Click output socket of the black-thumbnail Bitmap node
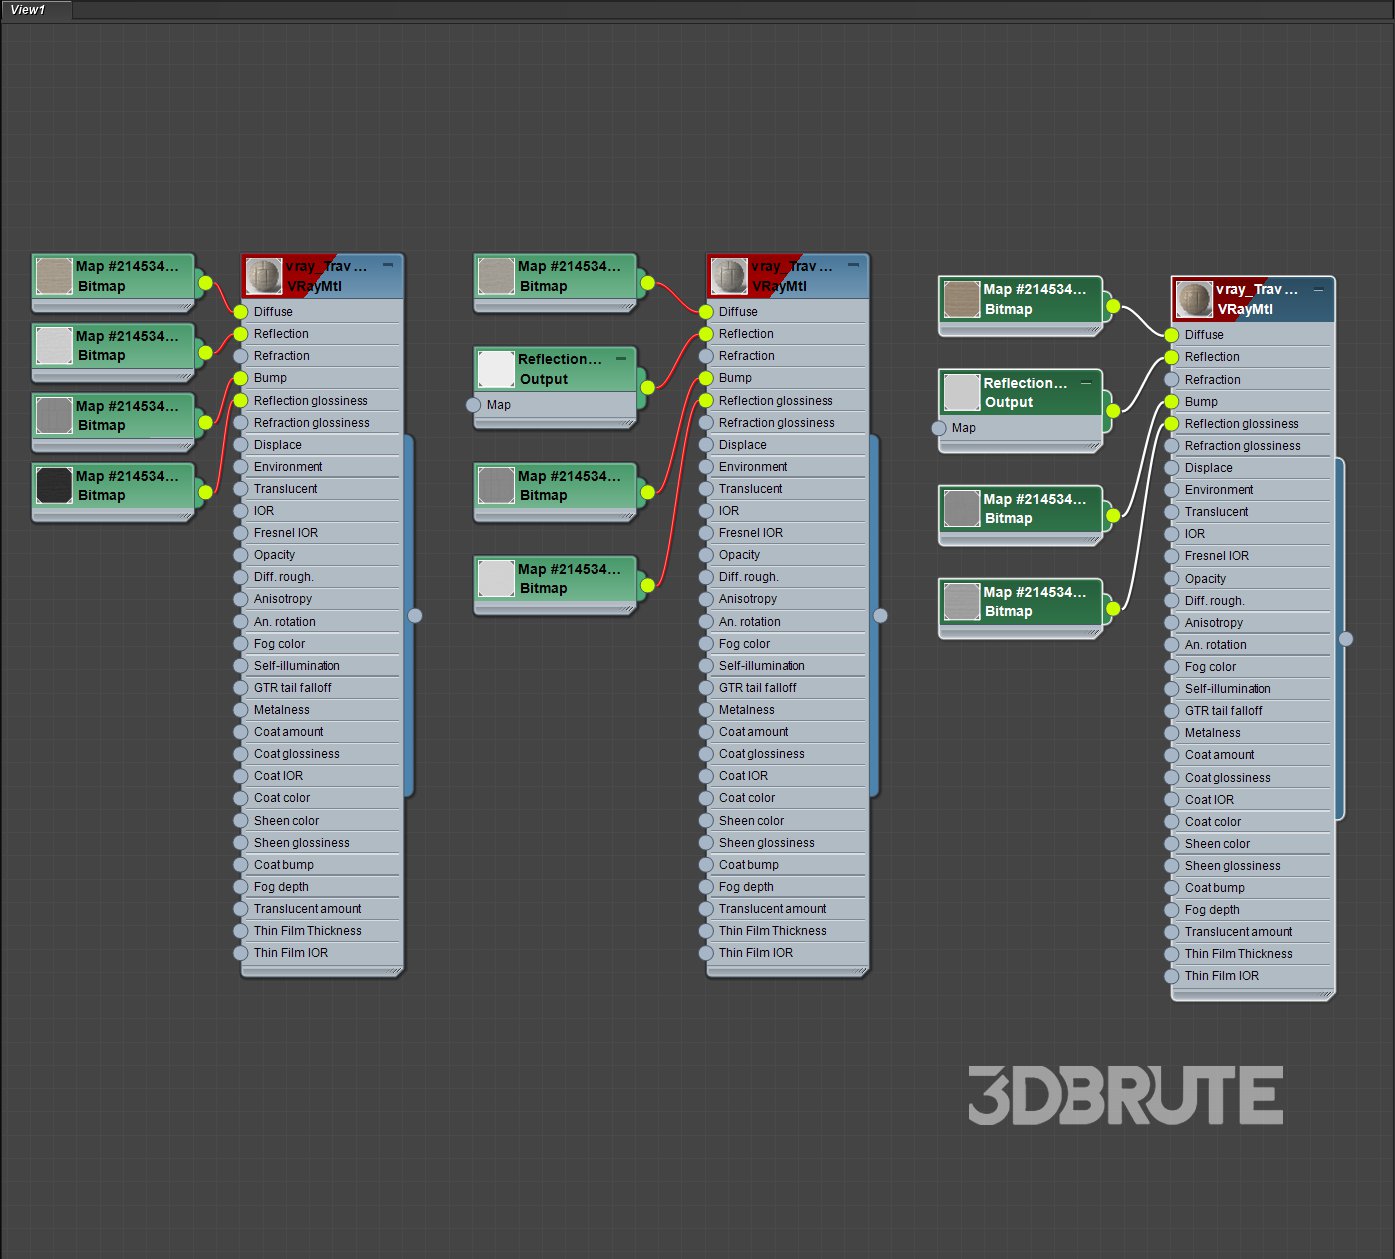The height and width of the screenshot is (1259, 1395). coord(205,492)
